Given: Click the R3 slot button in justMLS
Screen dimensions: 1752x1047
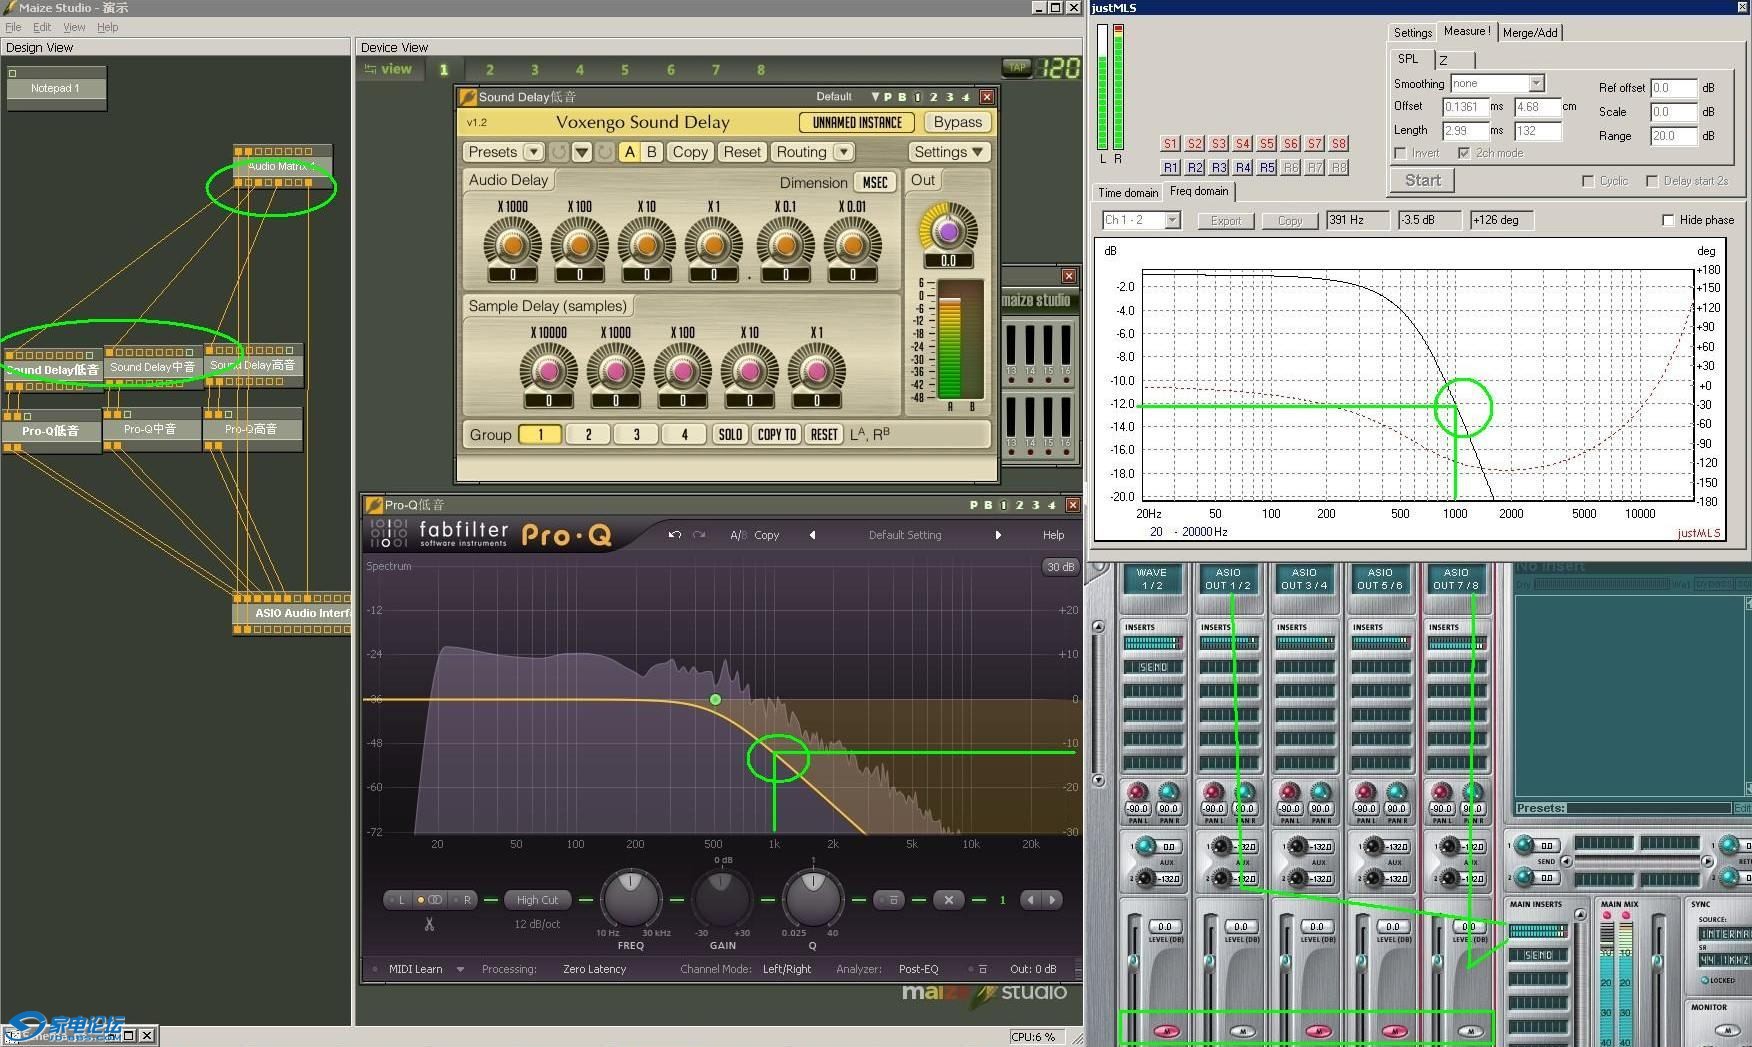Looking at the screenshot, I should 1218,168.
